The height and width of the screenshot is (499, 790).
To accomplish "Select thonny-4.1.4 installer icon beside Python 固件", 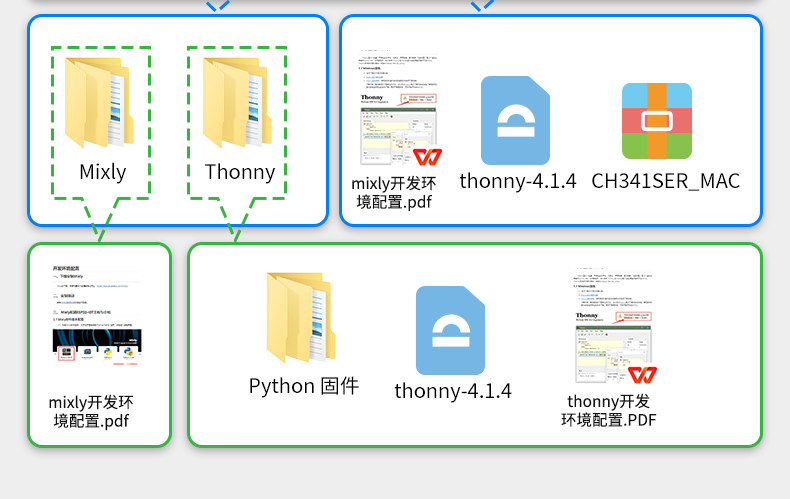I will (450, 331).
